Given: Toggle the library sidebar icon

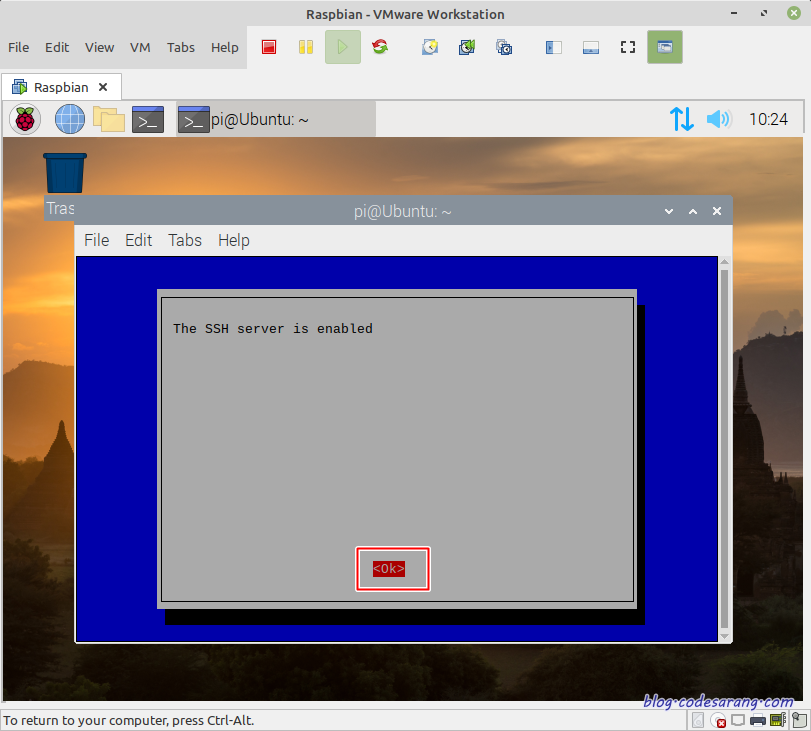Looking at the screenshot, I should 553,48.
